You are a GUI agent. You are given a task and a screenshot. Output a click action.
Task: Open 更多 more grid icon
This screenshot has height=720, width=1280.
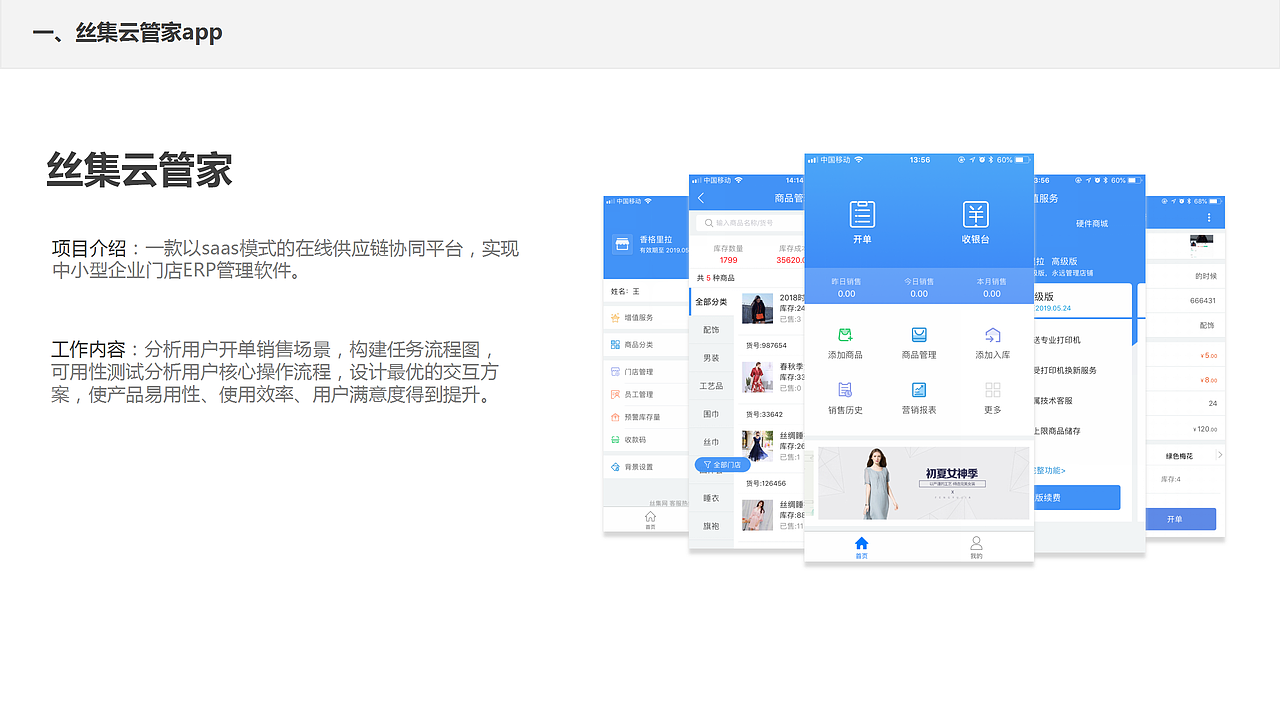(993, 390)
